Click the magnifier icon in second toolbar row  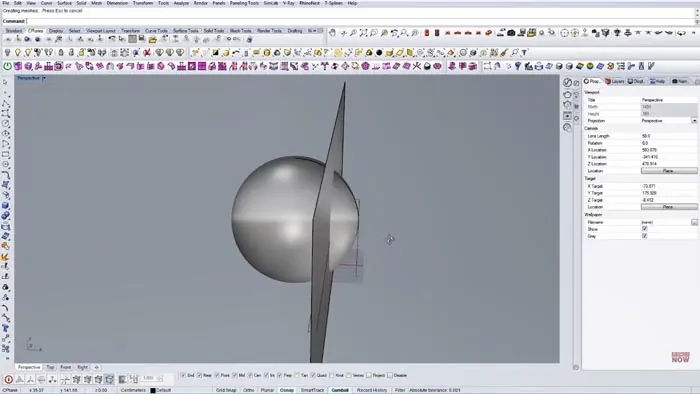click(x=514, y=53)
